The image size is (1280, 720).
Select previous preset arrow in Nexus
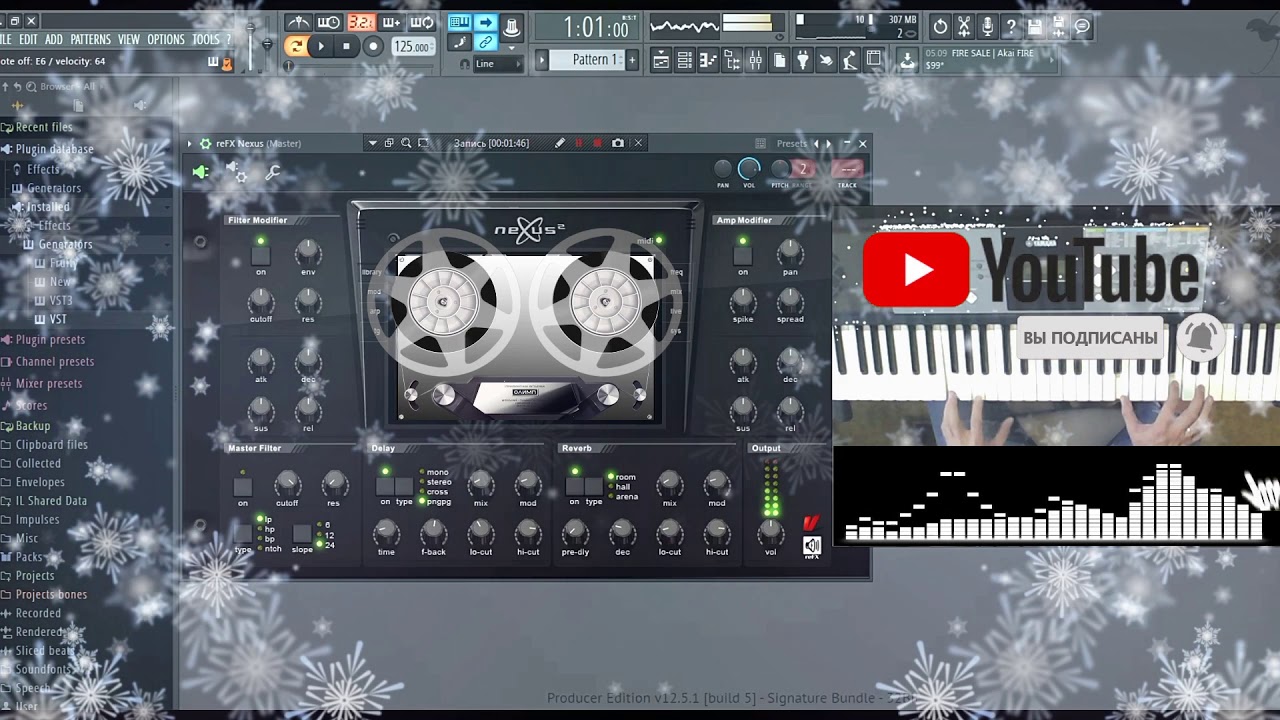pyautogui.click(x=816, y=144)
